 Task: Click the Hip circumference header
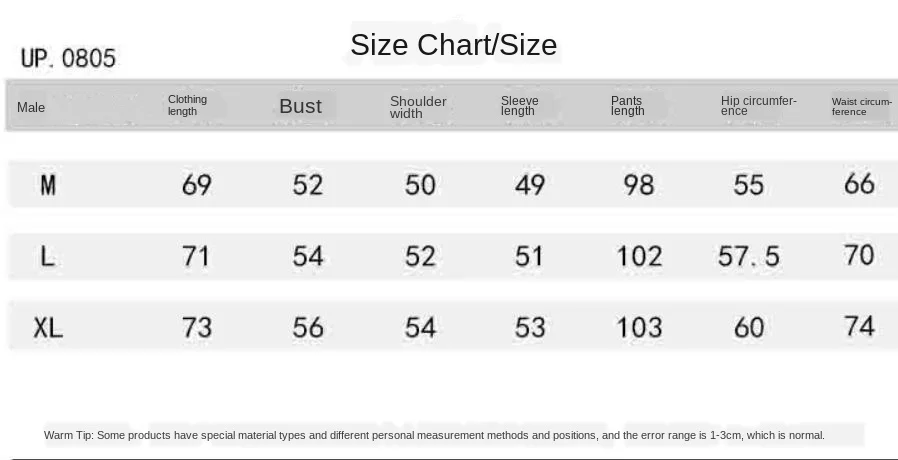[758, 106]
